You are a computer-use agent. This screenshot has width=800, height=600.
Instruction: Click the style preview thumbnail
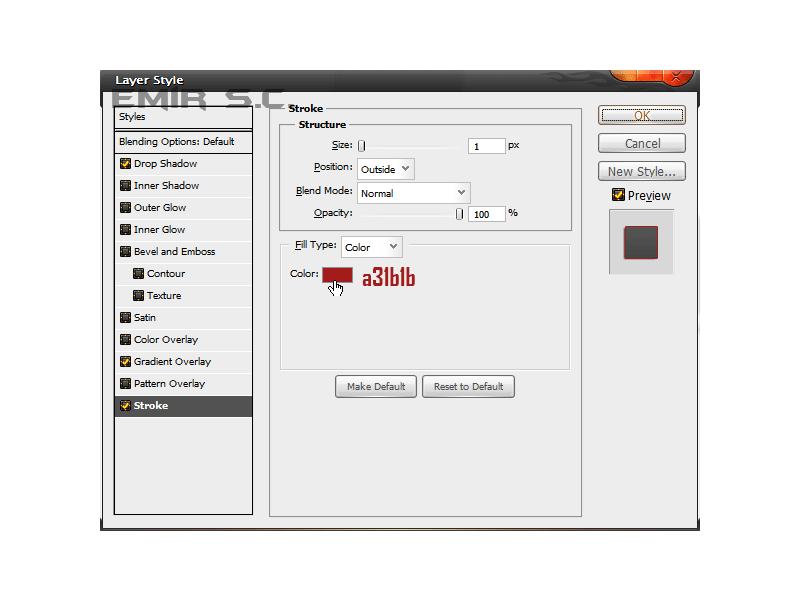641,242
